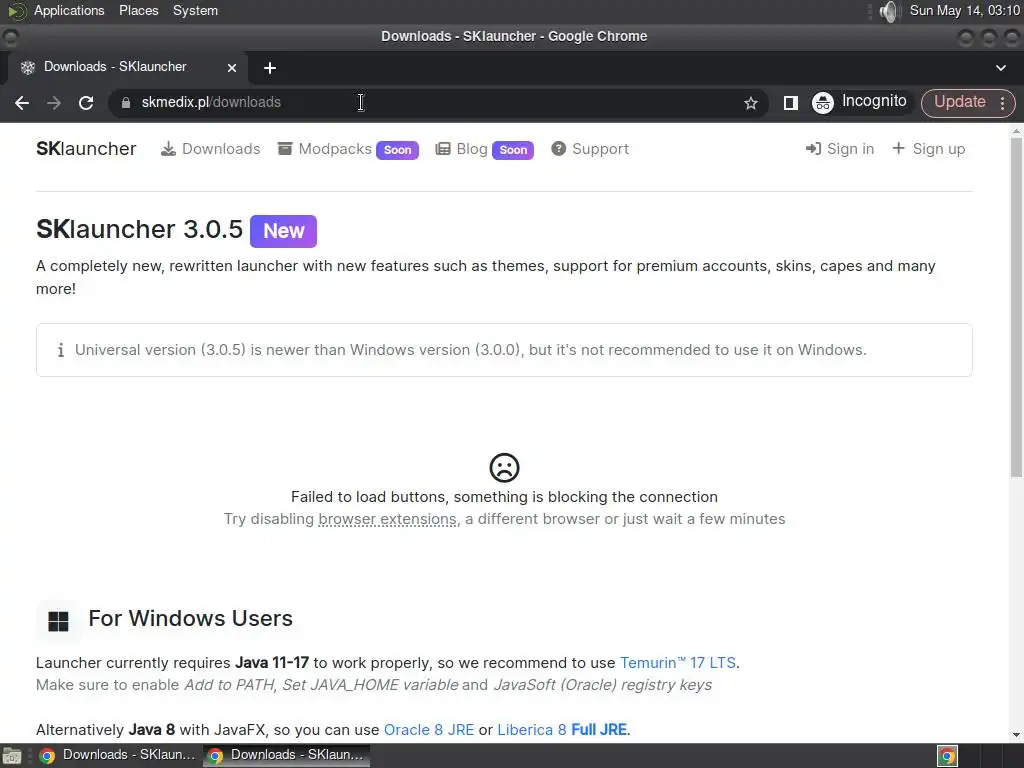Click the browser forward arrow
The width and height of the screenshot is (1024, 768).
(x=54, y=103)
